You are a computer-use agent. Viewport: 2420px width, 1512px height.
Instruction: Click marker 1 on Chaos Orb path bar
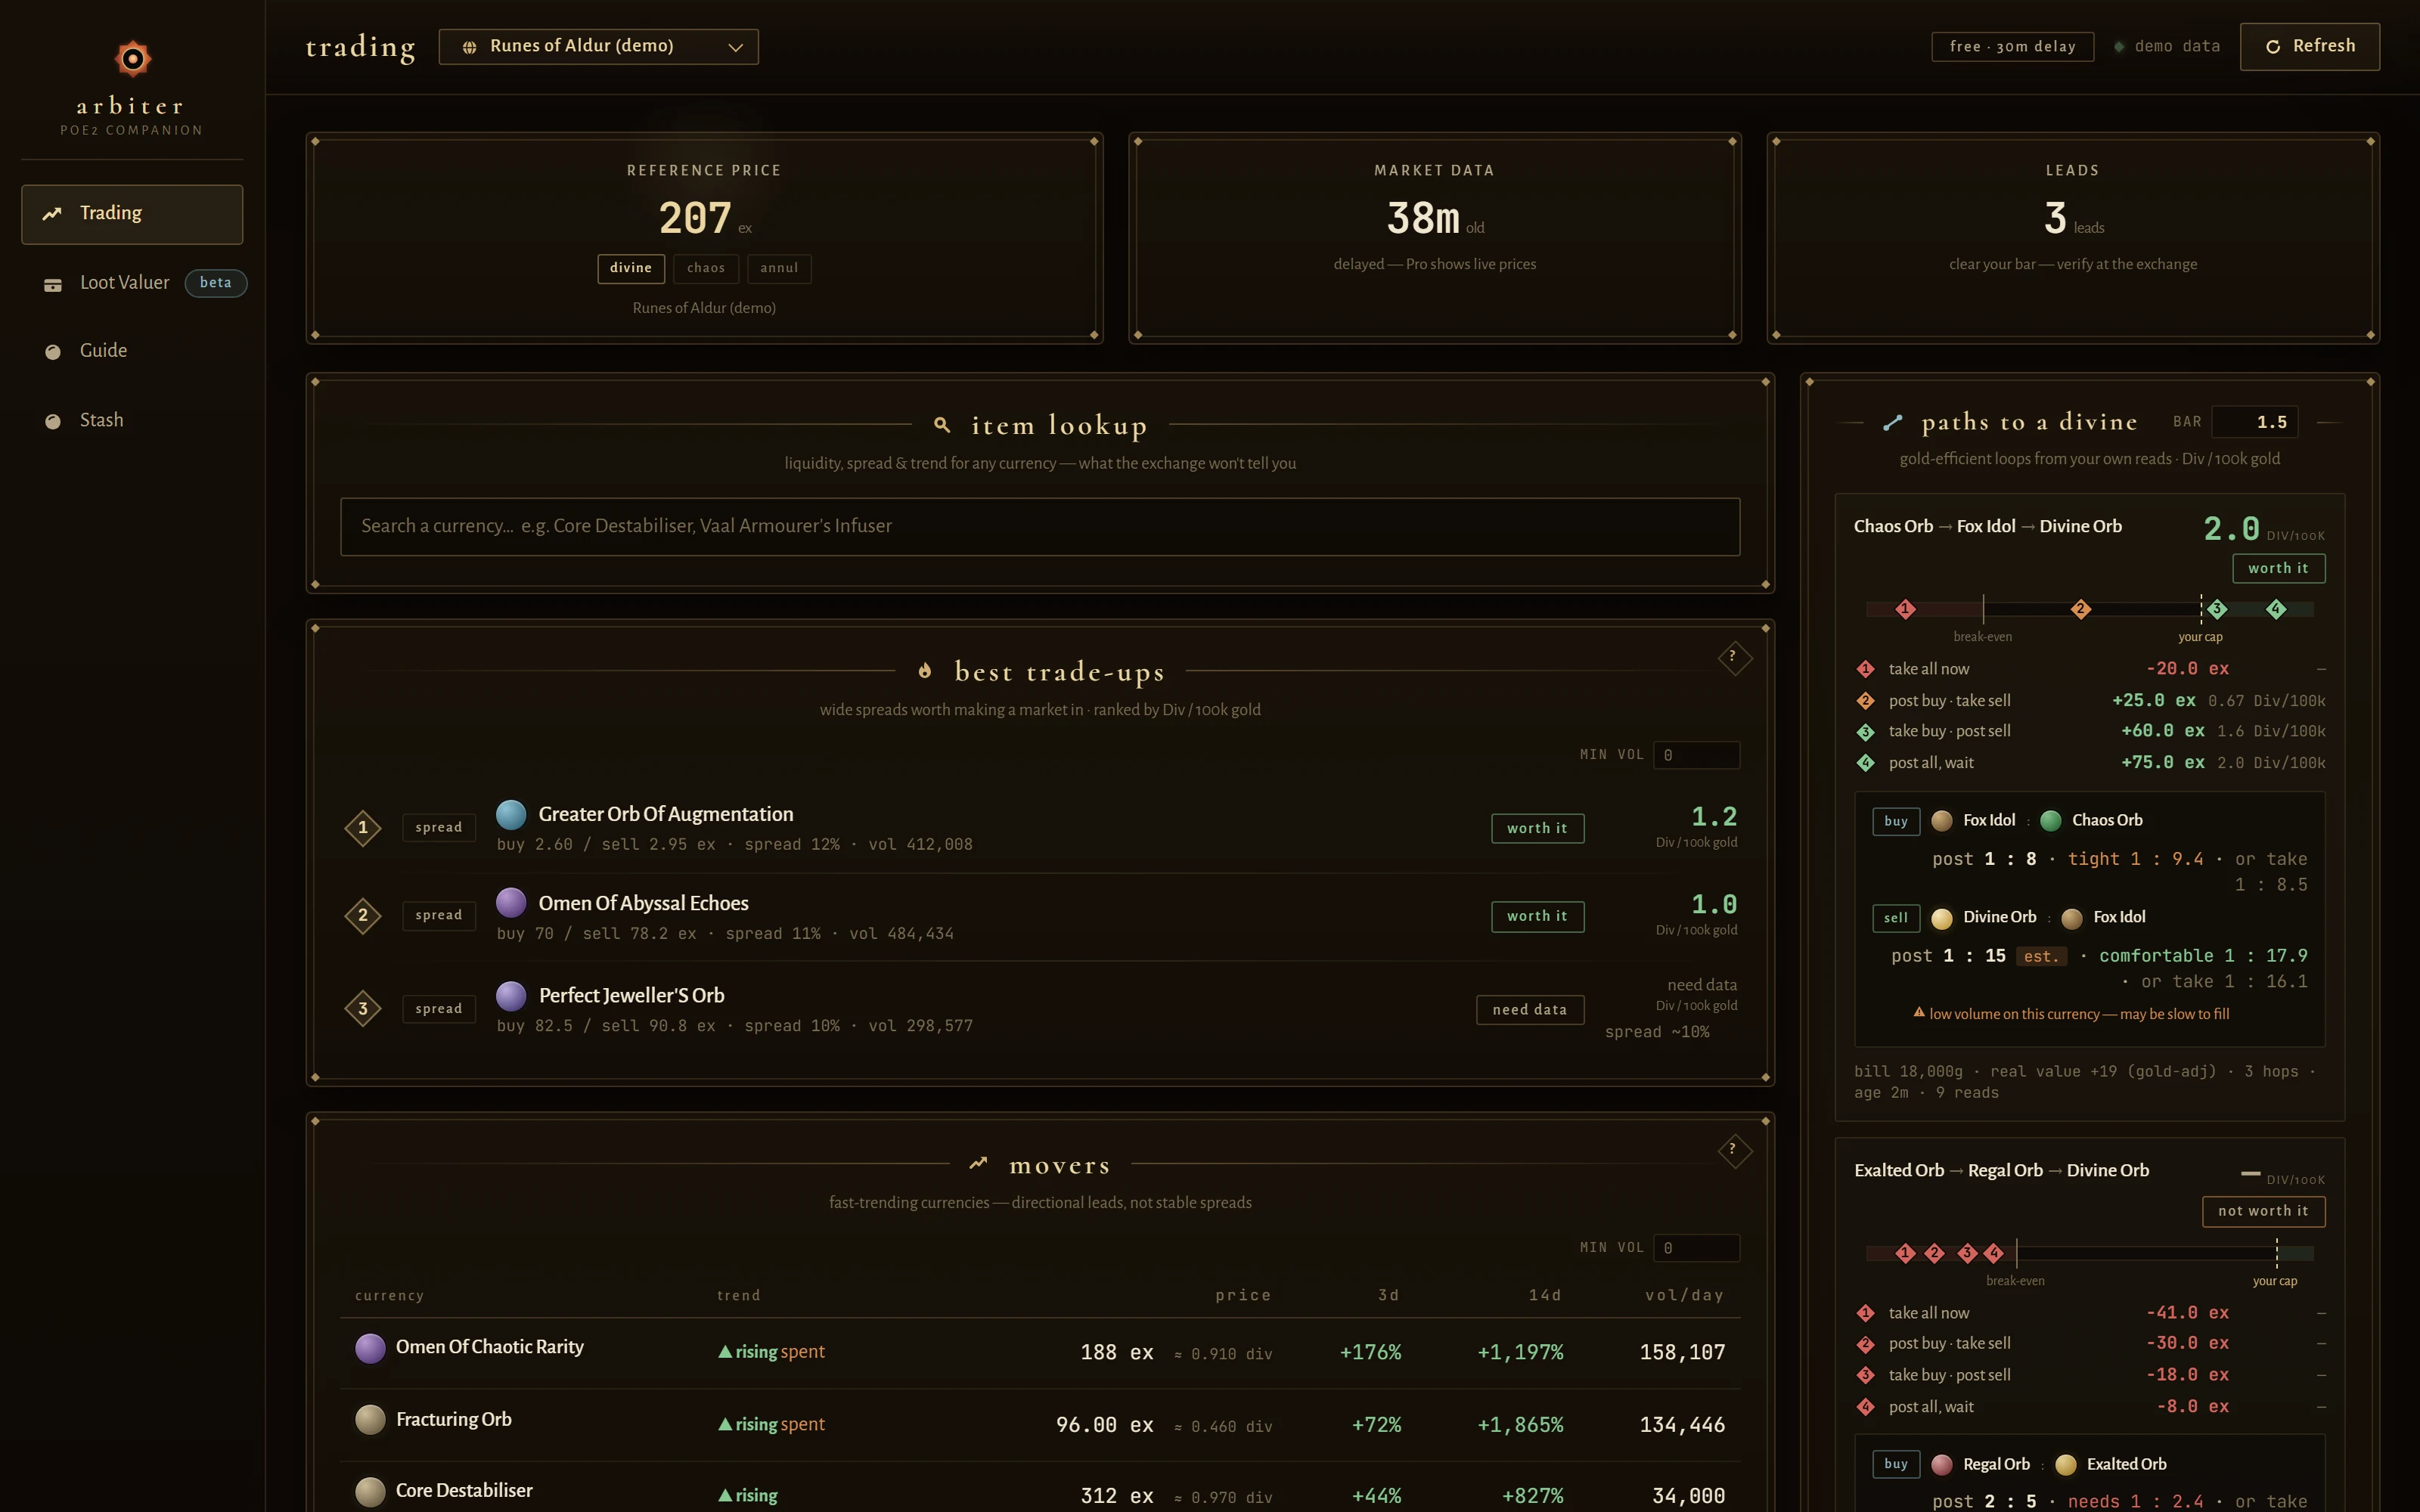point(1905,609)
